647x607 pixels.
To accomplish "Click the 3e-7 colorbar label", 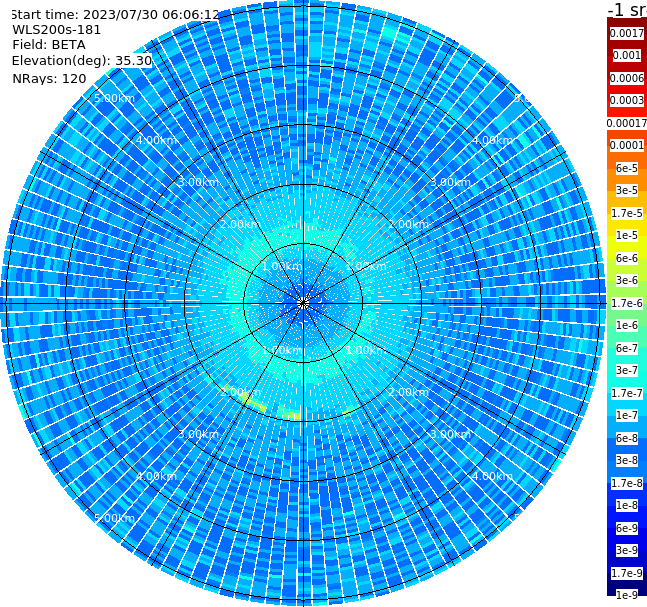I will click(x=627, y=370).
